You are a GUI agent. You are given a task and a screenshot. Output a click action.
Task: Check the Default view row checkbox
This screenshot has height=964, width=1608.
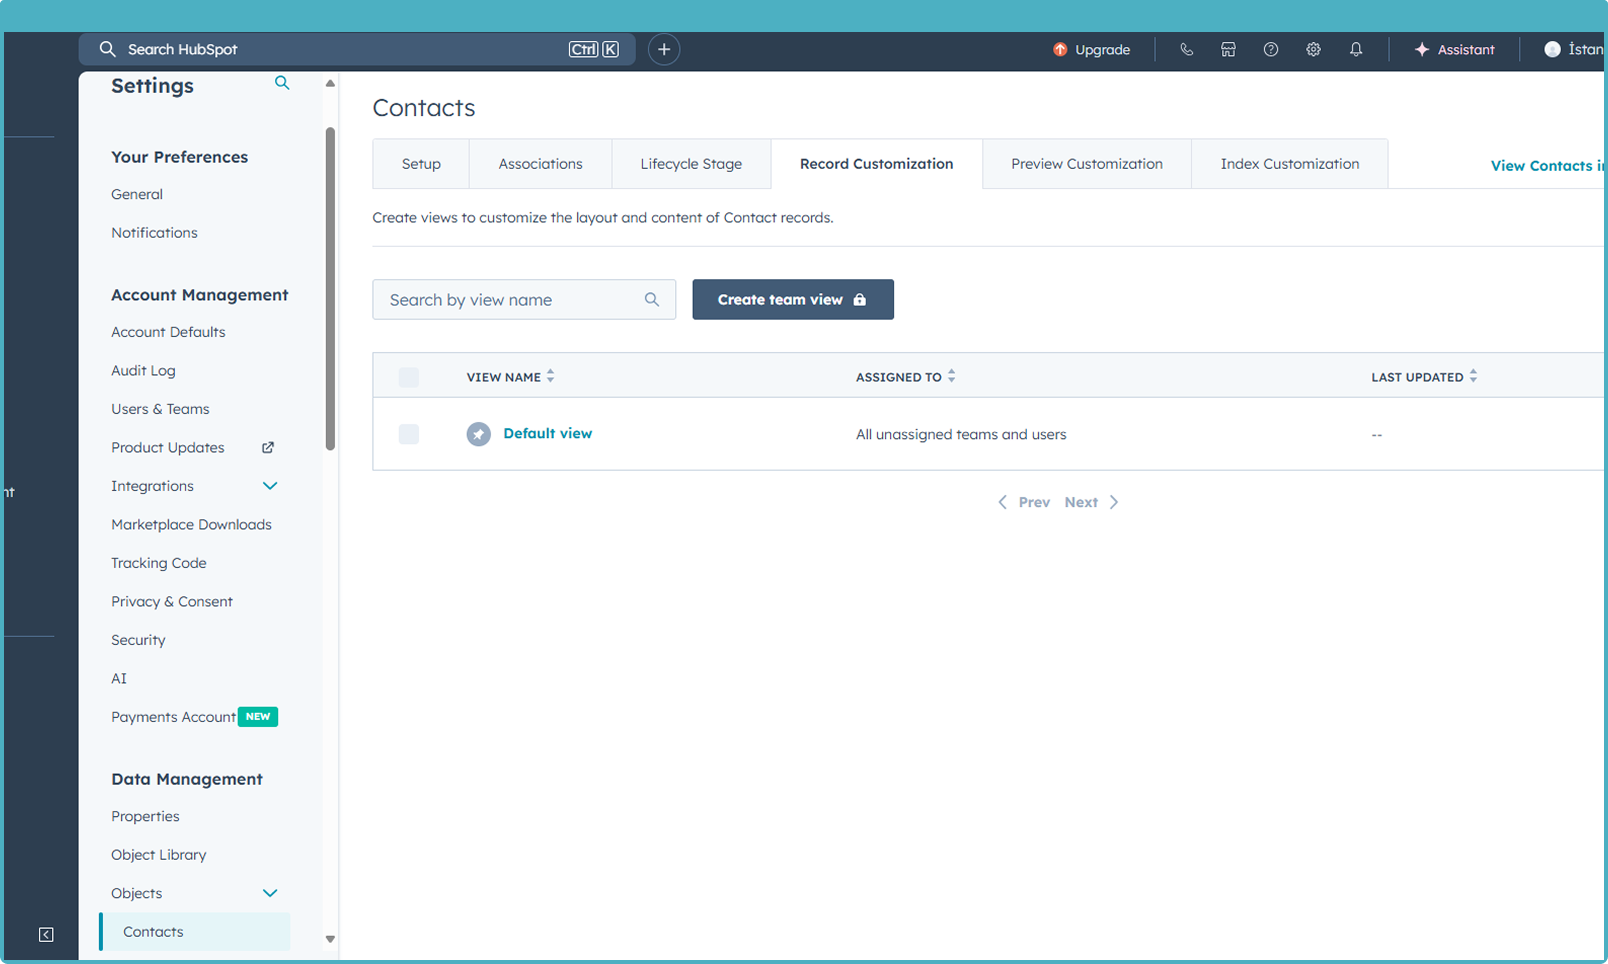pyautogui.click(x=408, y=434)
